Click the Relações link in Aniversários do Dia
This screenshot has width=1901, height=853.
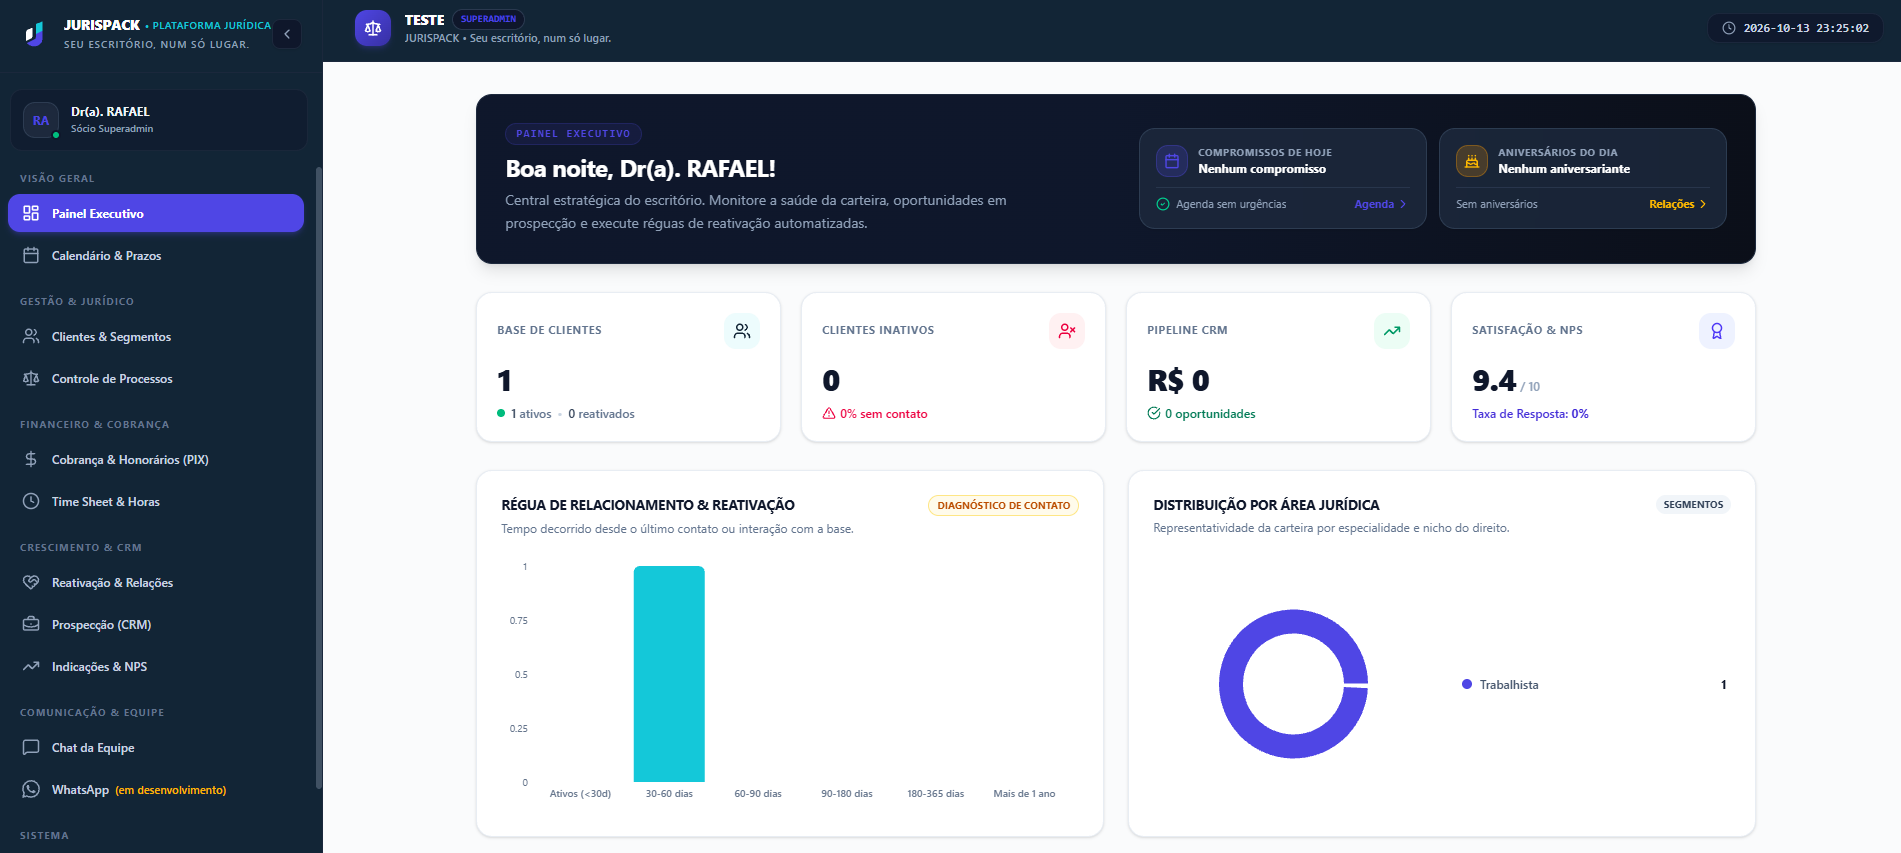[1677, 204]
